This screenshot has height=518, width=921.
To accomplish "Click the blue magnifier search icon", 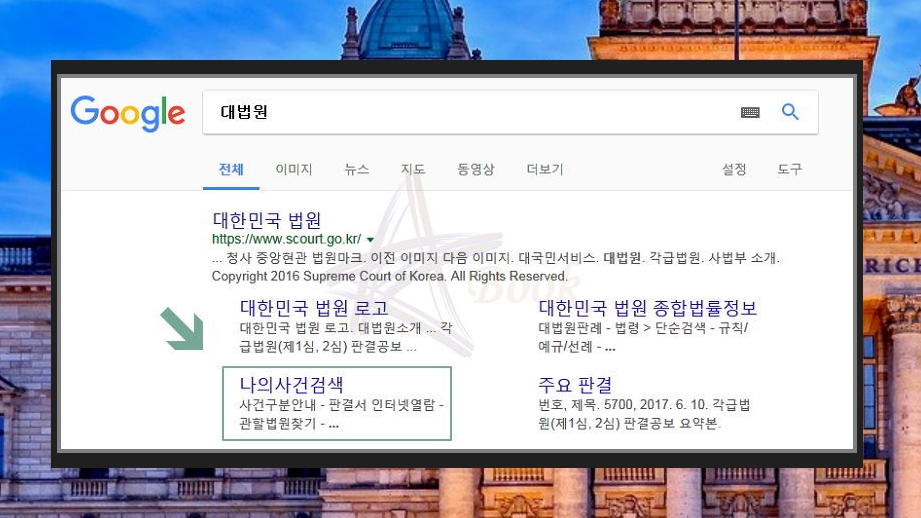I will [x=790, y=112].
